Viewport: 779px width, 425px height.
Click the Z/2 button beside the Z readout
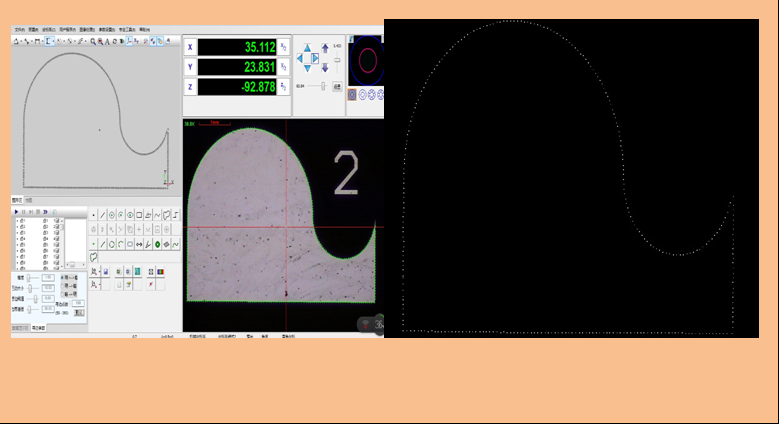point(283,87)
